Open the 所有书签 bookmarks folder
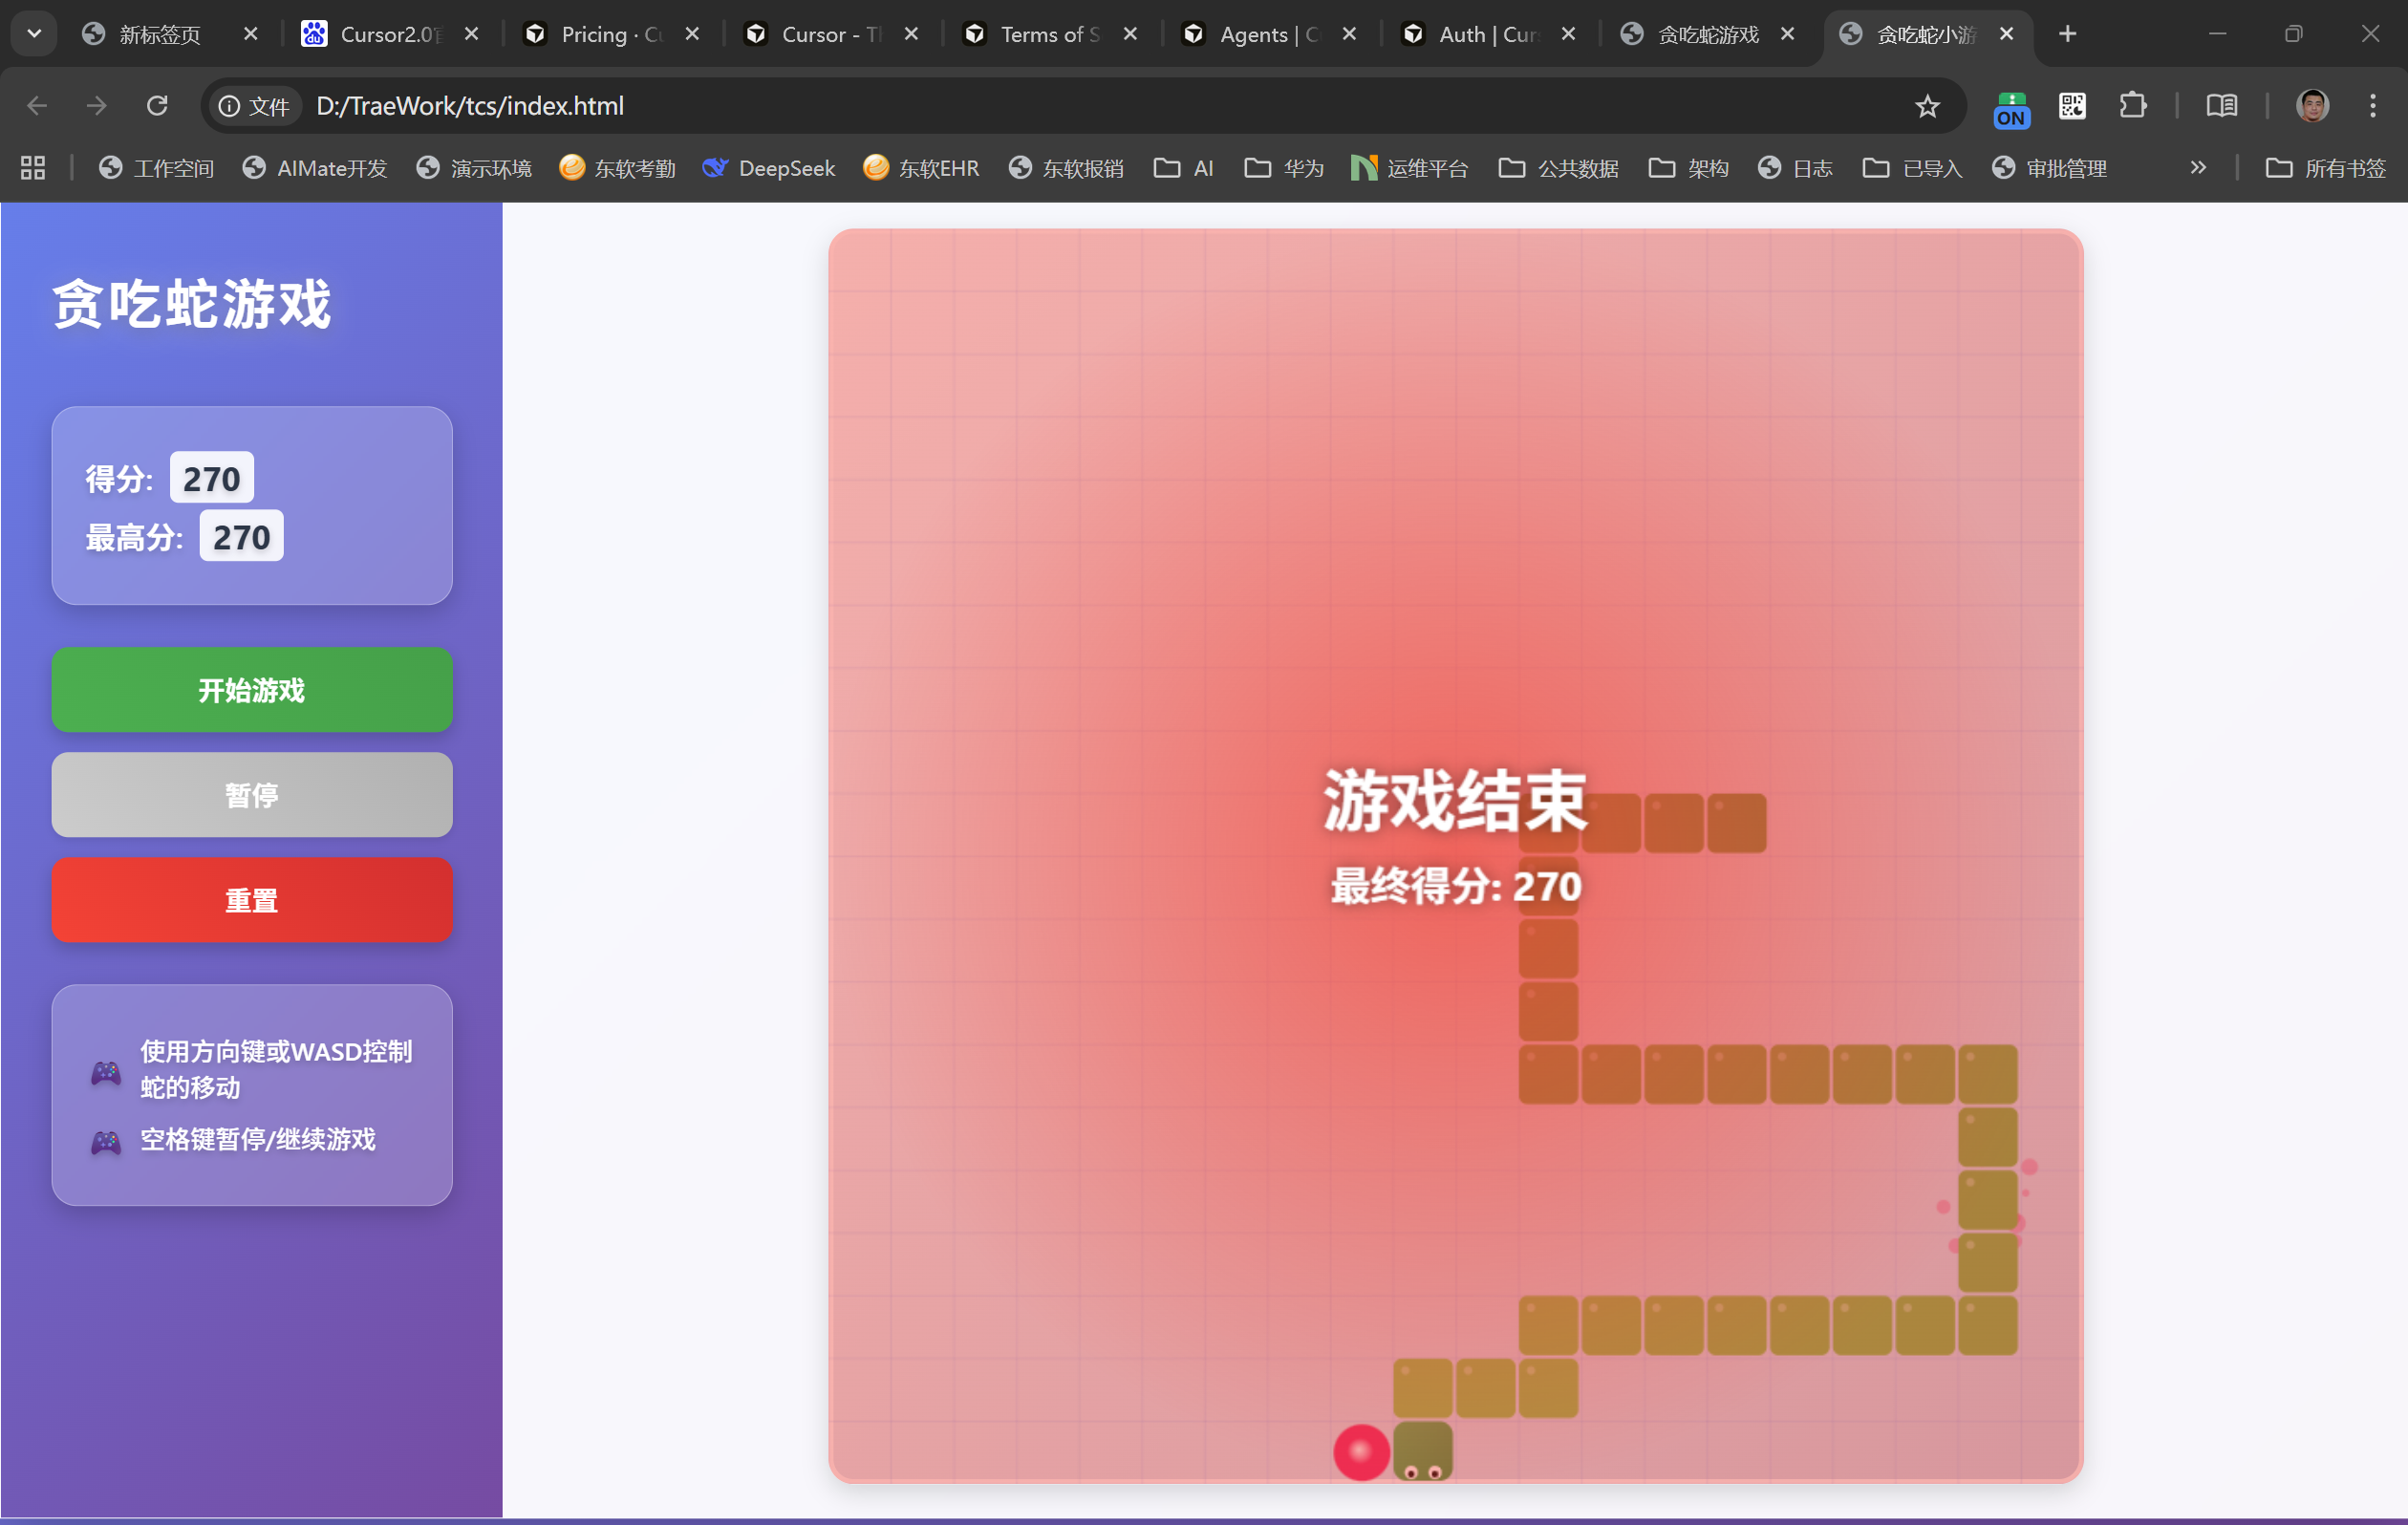Viewport: 2408px width, 1525px height. [2325, 168]
